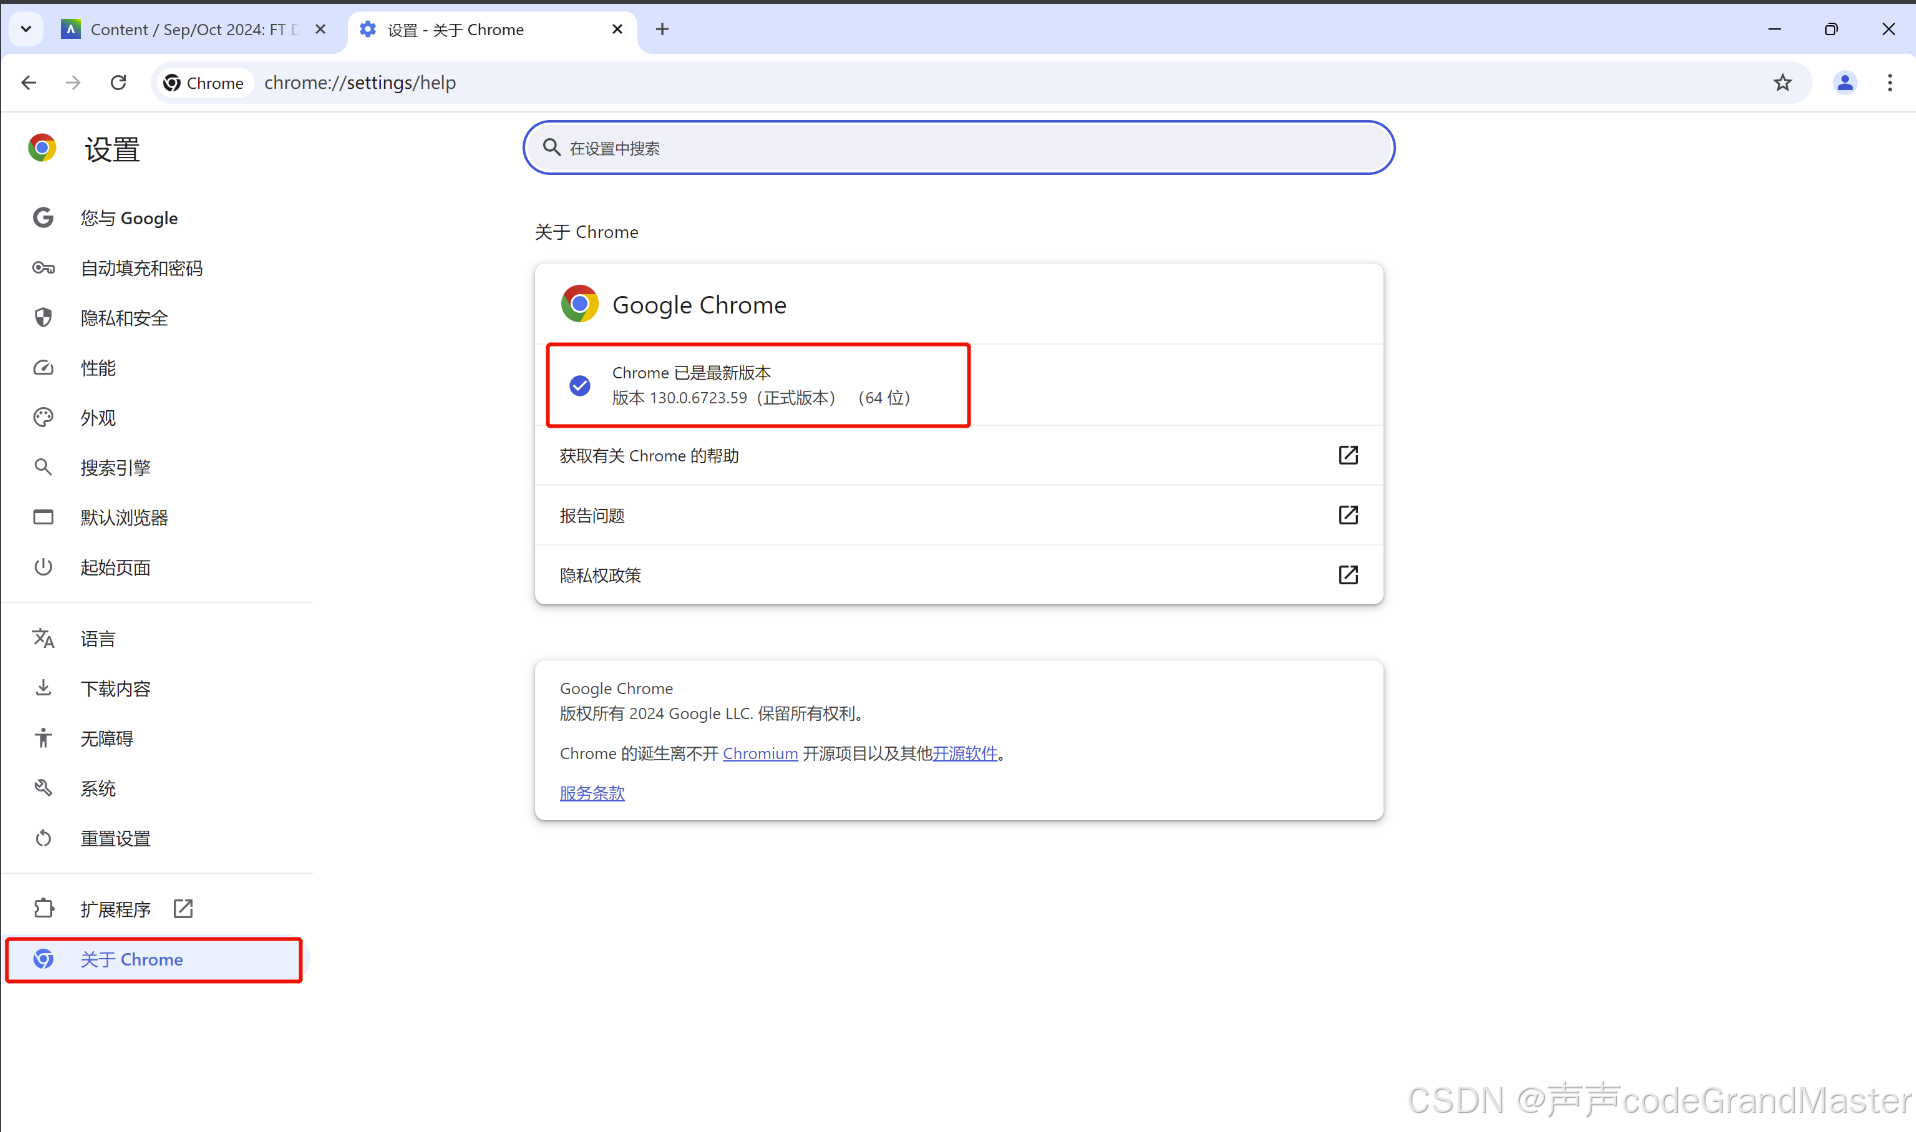Go back to the previous page
Image resolution: width=1916 pixels, height=1132 pixels.
29,83
